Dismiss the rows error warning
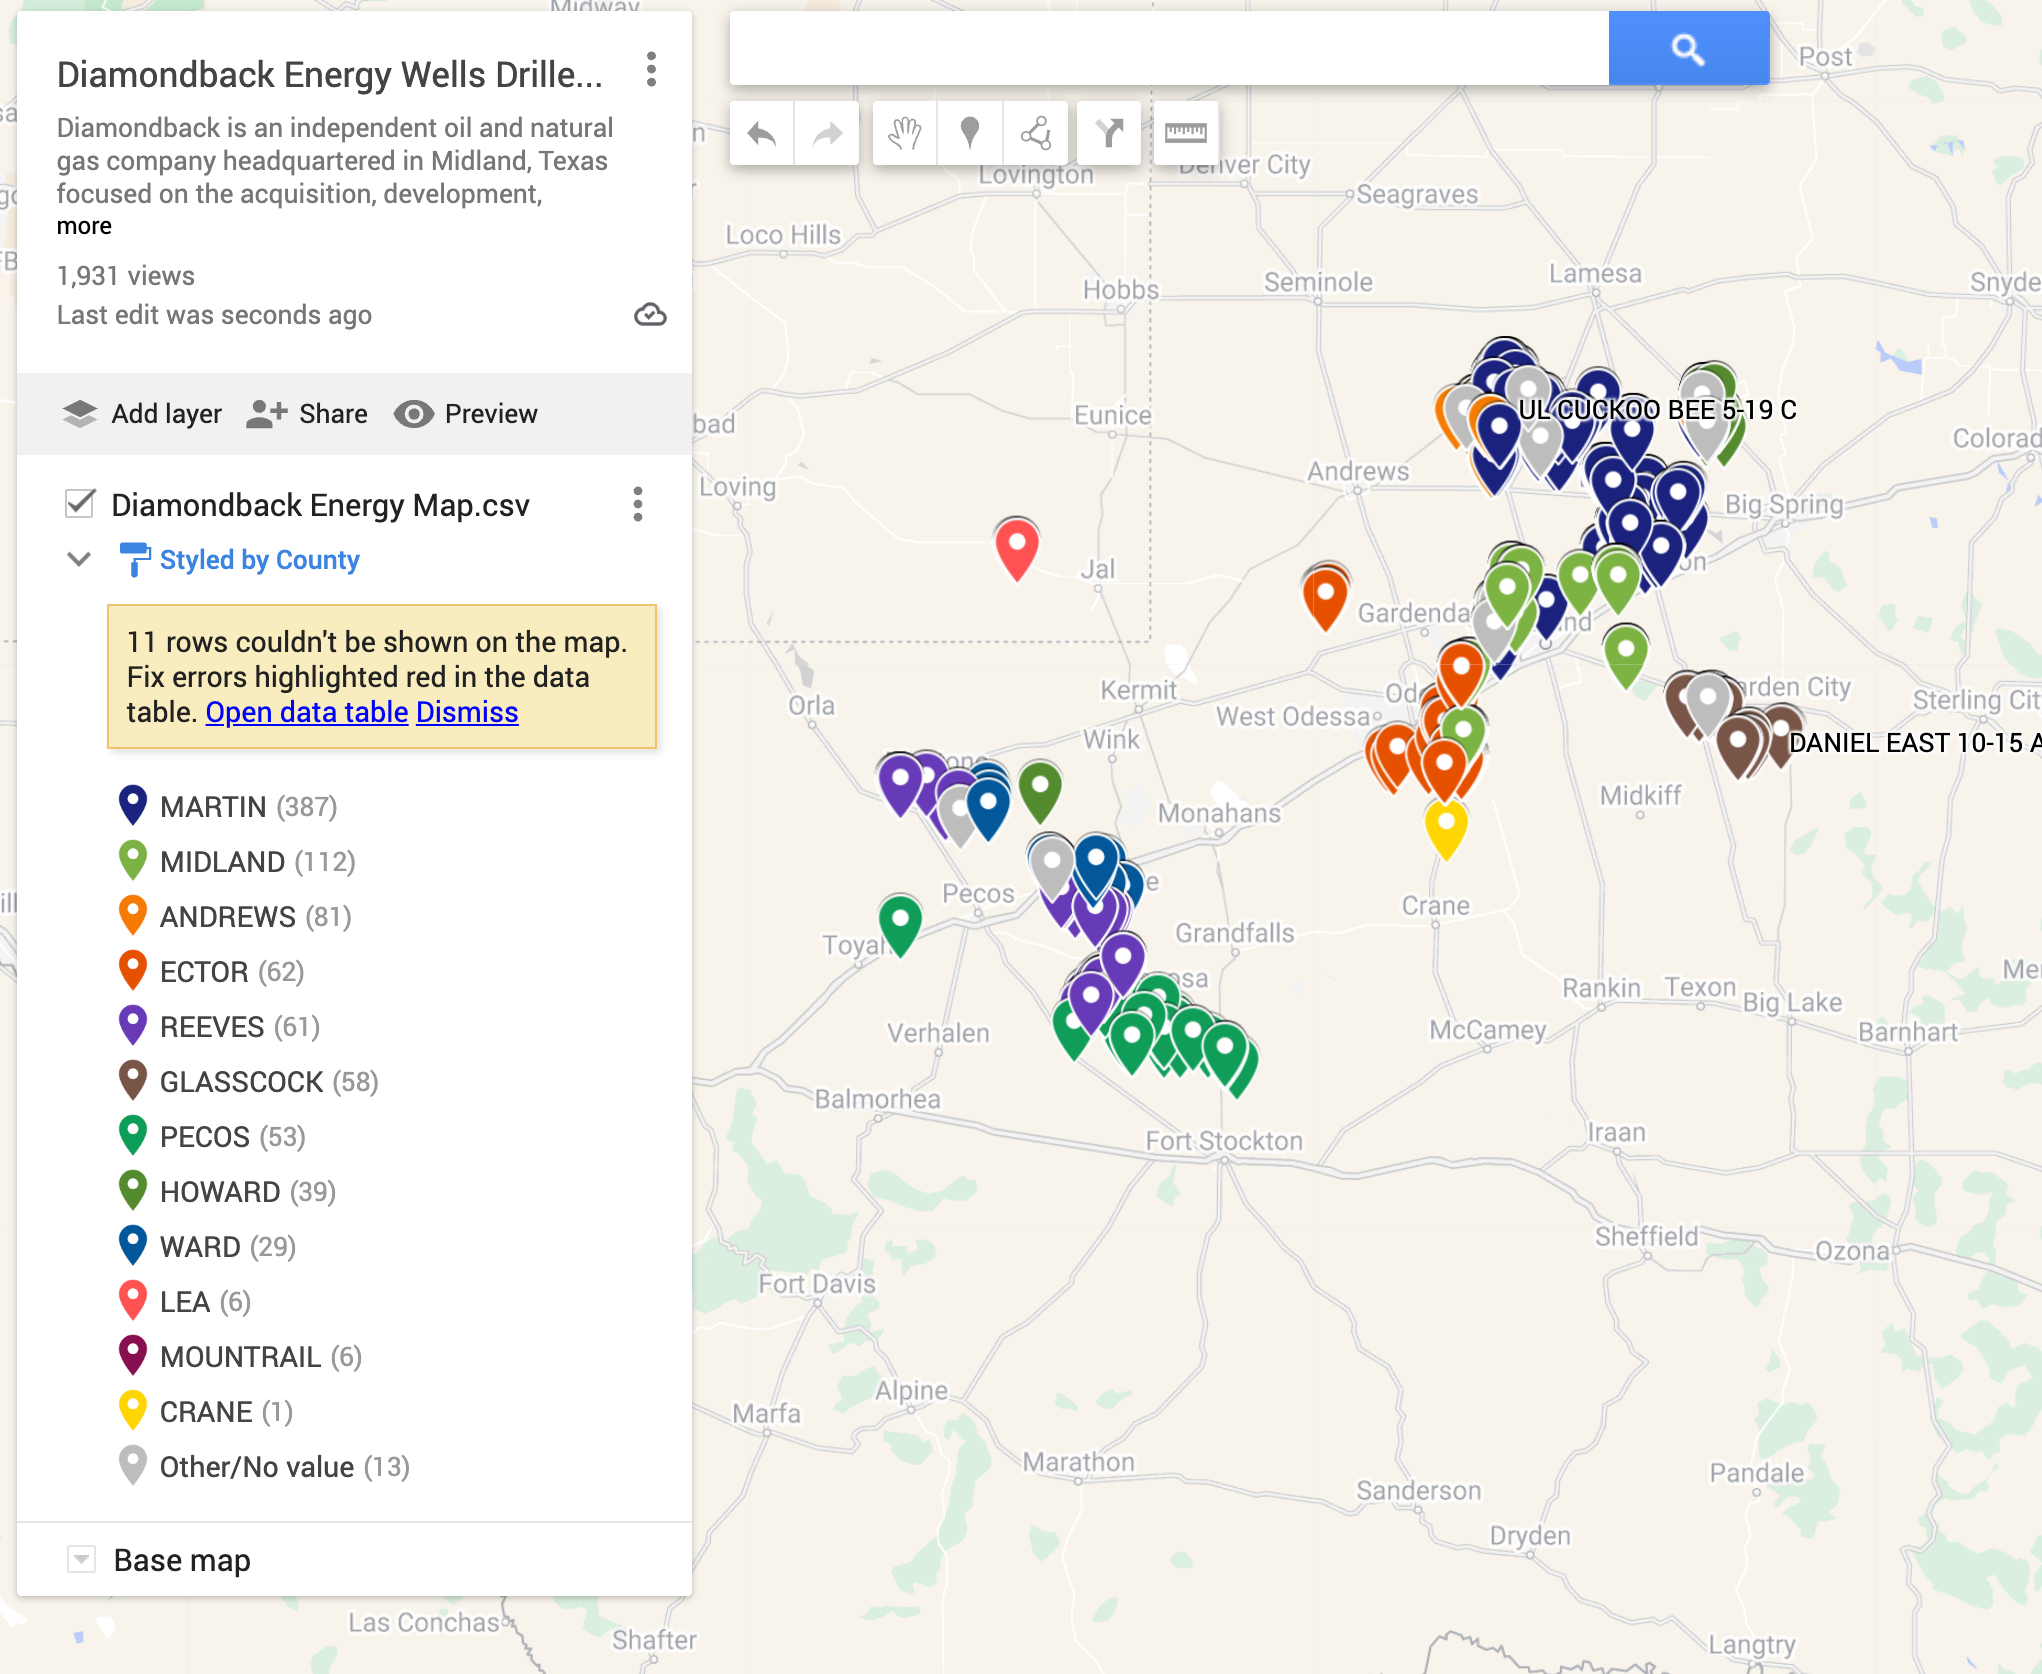The image size is (2042, 1674). click(x=467, y=712)
